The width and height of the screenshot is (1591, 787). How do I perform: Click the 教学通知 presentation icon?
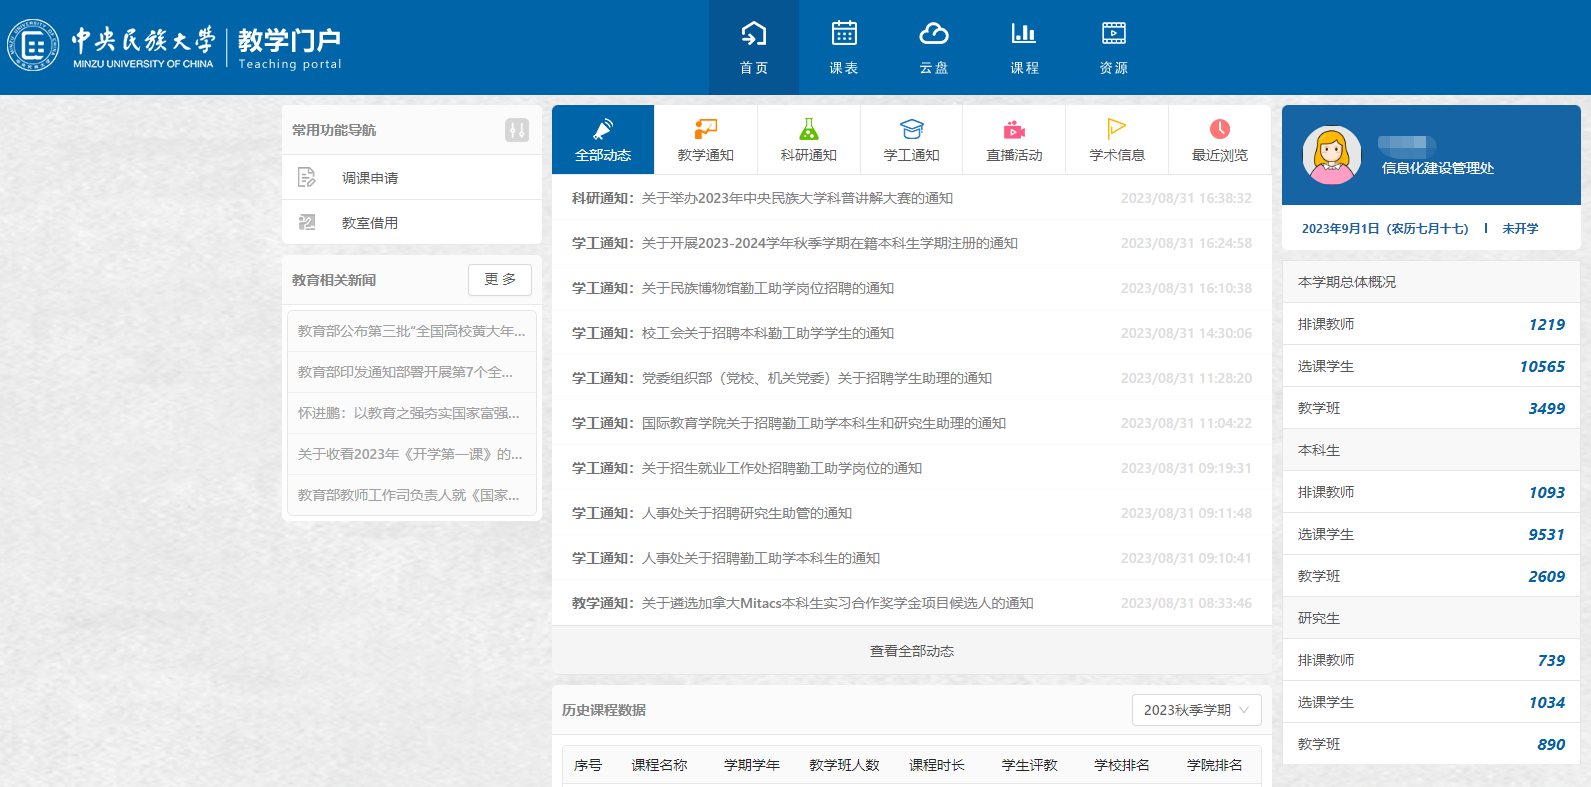tap(706, 129)
